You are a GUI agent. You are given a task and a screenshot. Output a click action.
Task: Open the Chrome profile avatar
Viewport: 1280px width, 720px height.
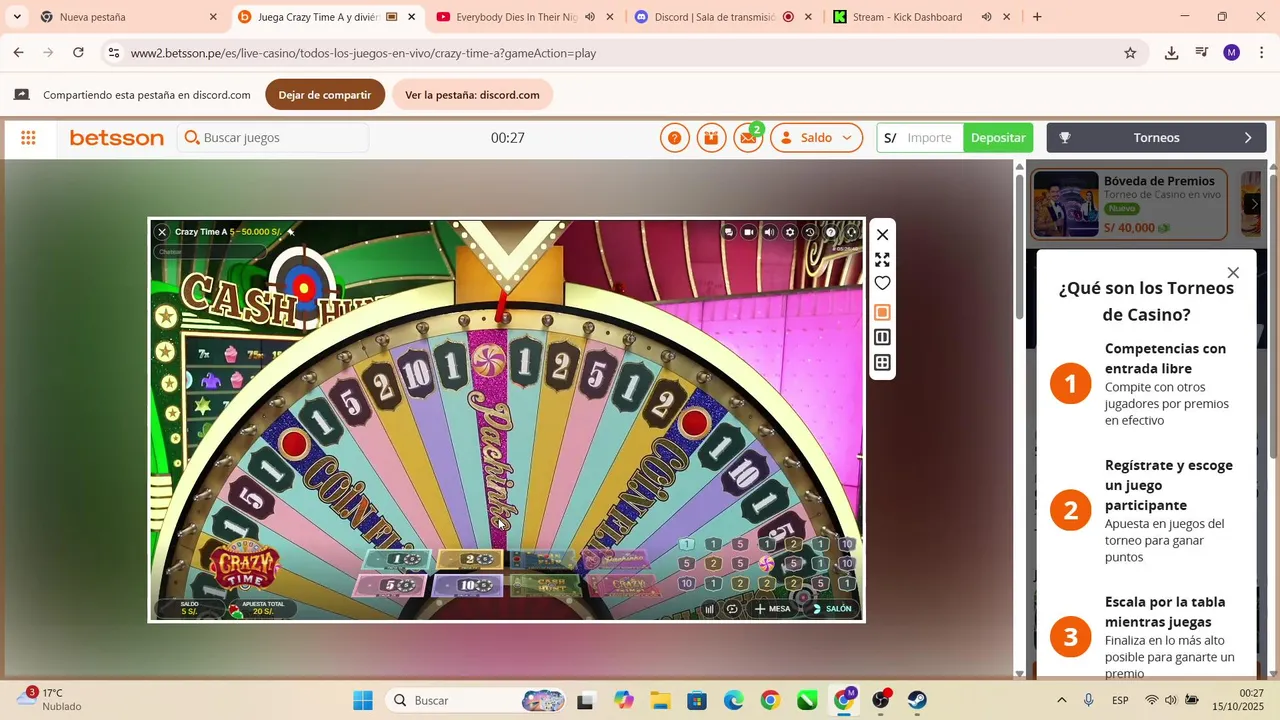click(1232, 53)
